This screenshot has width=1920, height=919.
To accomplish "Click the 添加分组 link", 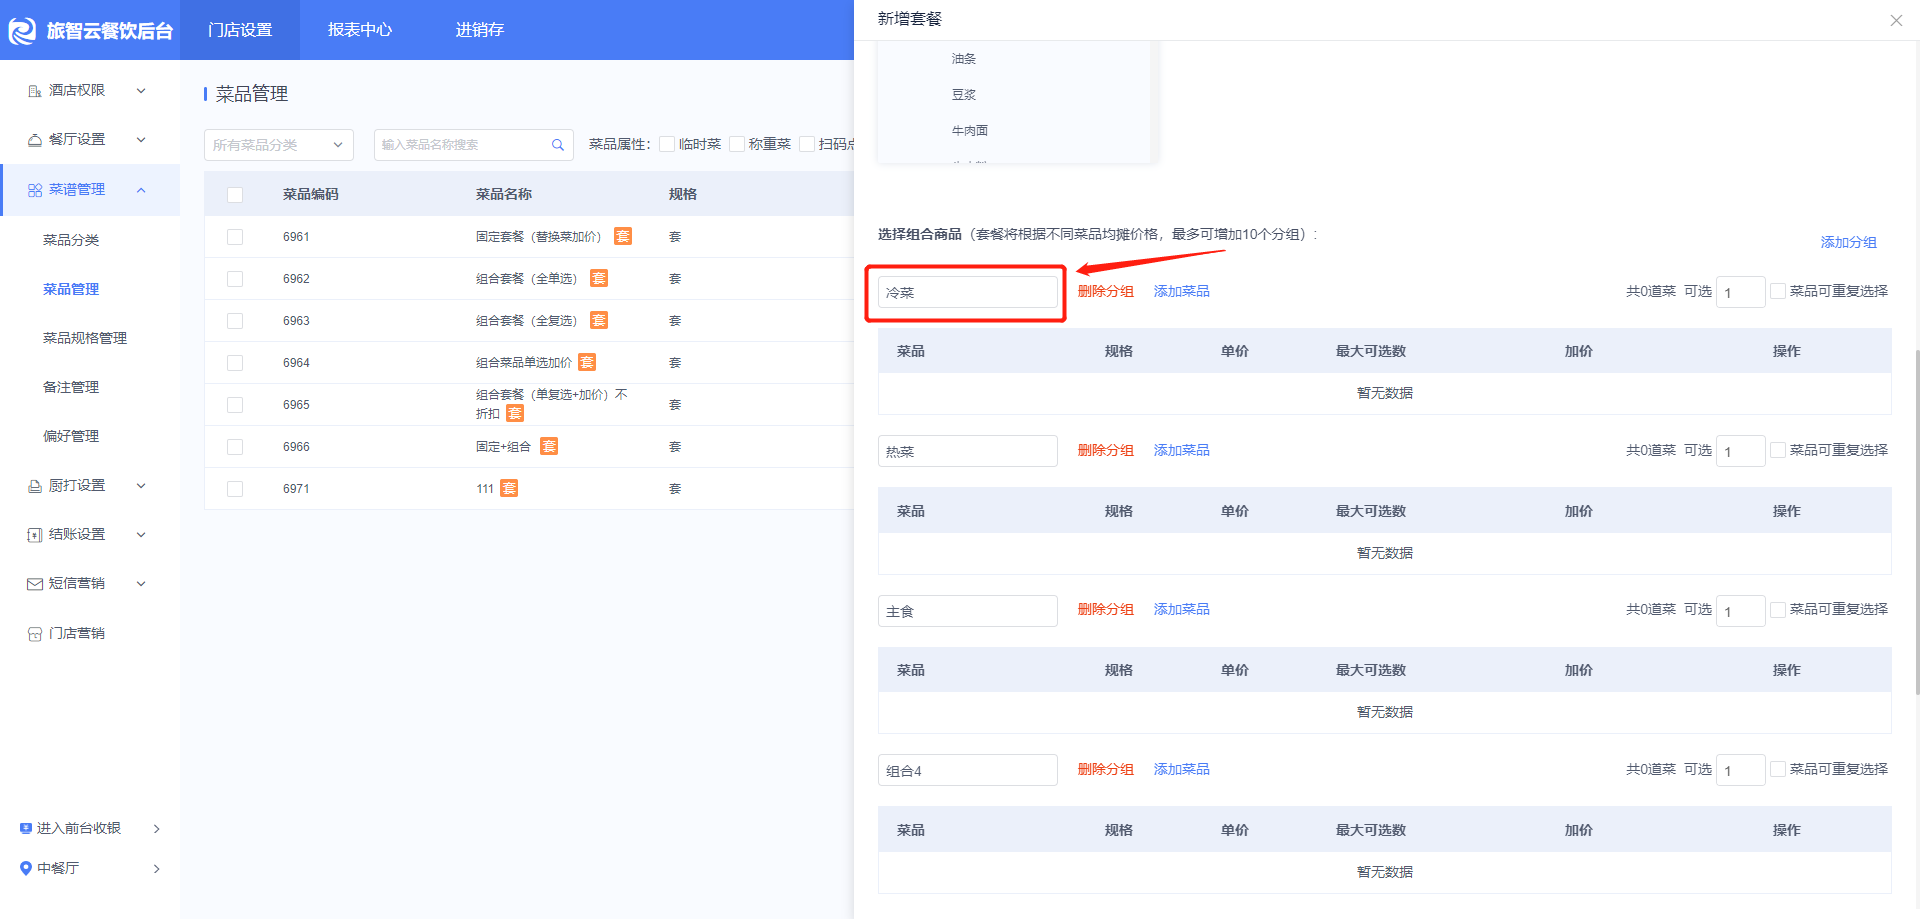I will pyautogui.click(x=1848, y=242).
